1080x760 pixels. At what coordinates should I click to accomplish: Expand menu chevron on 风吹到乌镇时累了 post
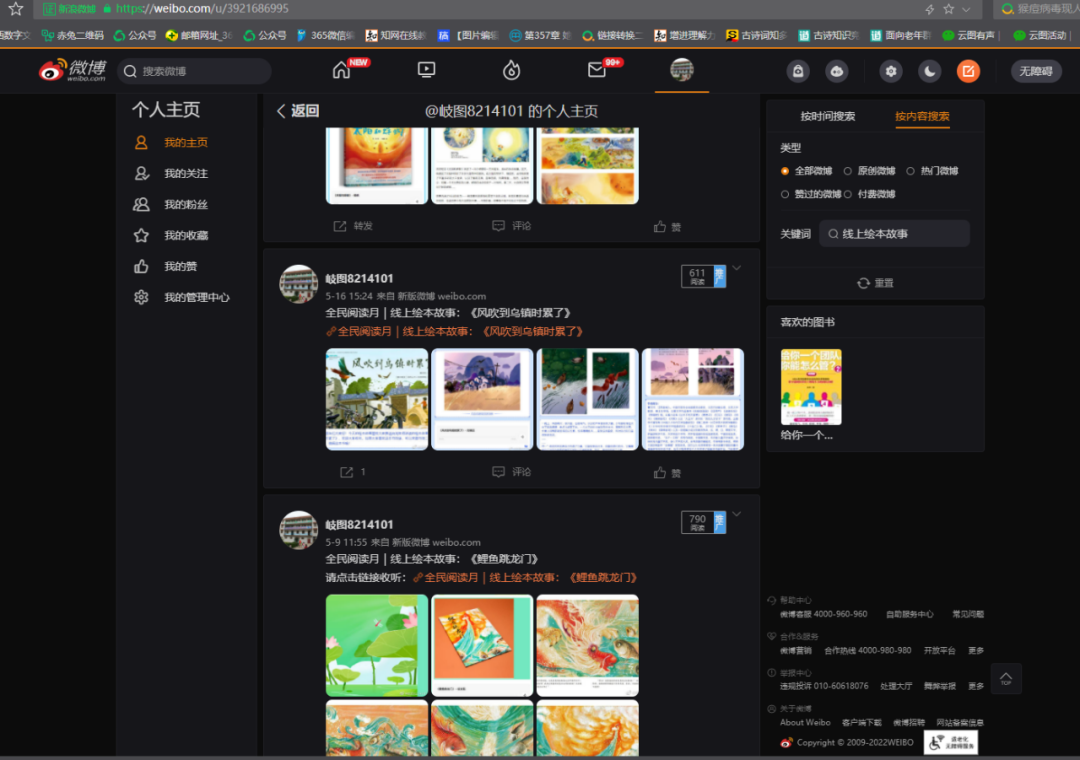coord(736,268)
